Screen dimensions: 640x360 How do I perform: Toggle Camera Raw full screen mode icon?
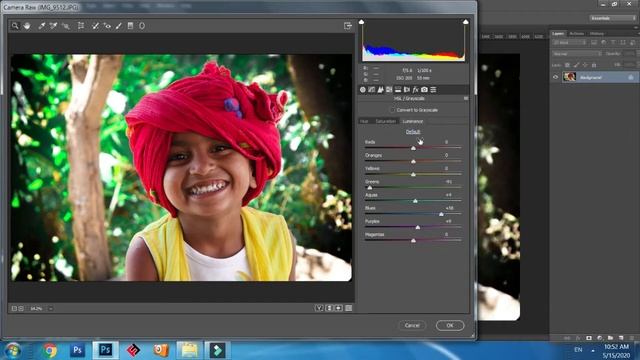(348, 26)
